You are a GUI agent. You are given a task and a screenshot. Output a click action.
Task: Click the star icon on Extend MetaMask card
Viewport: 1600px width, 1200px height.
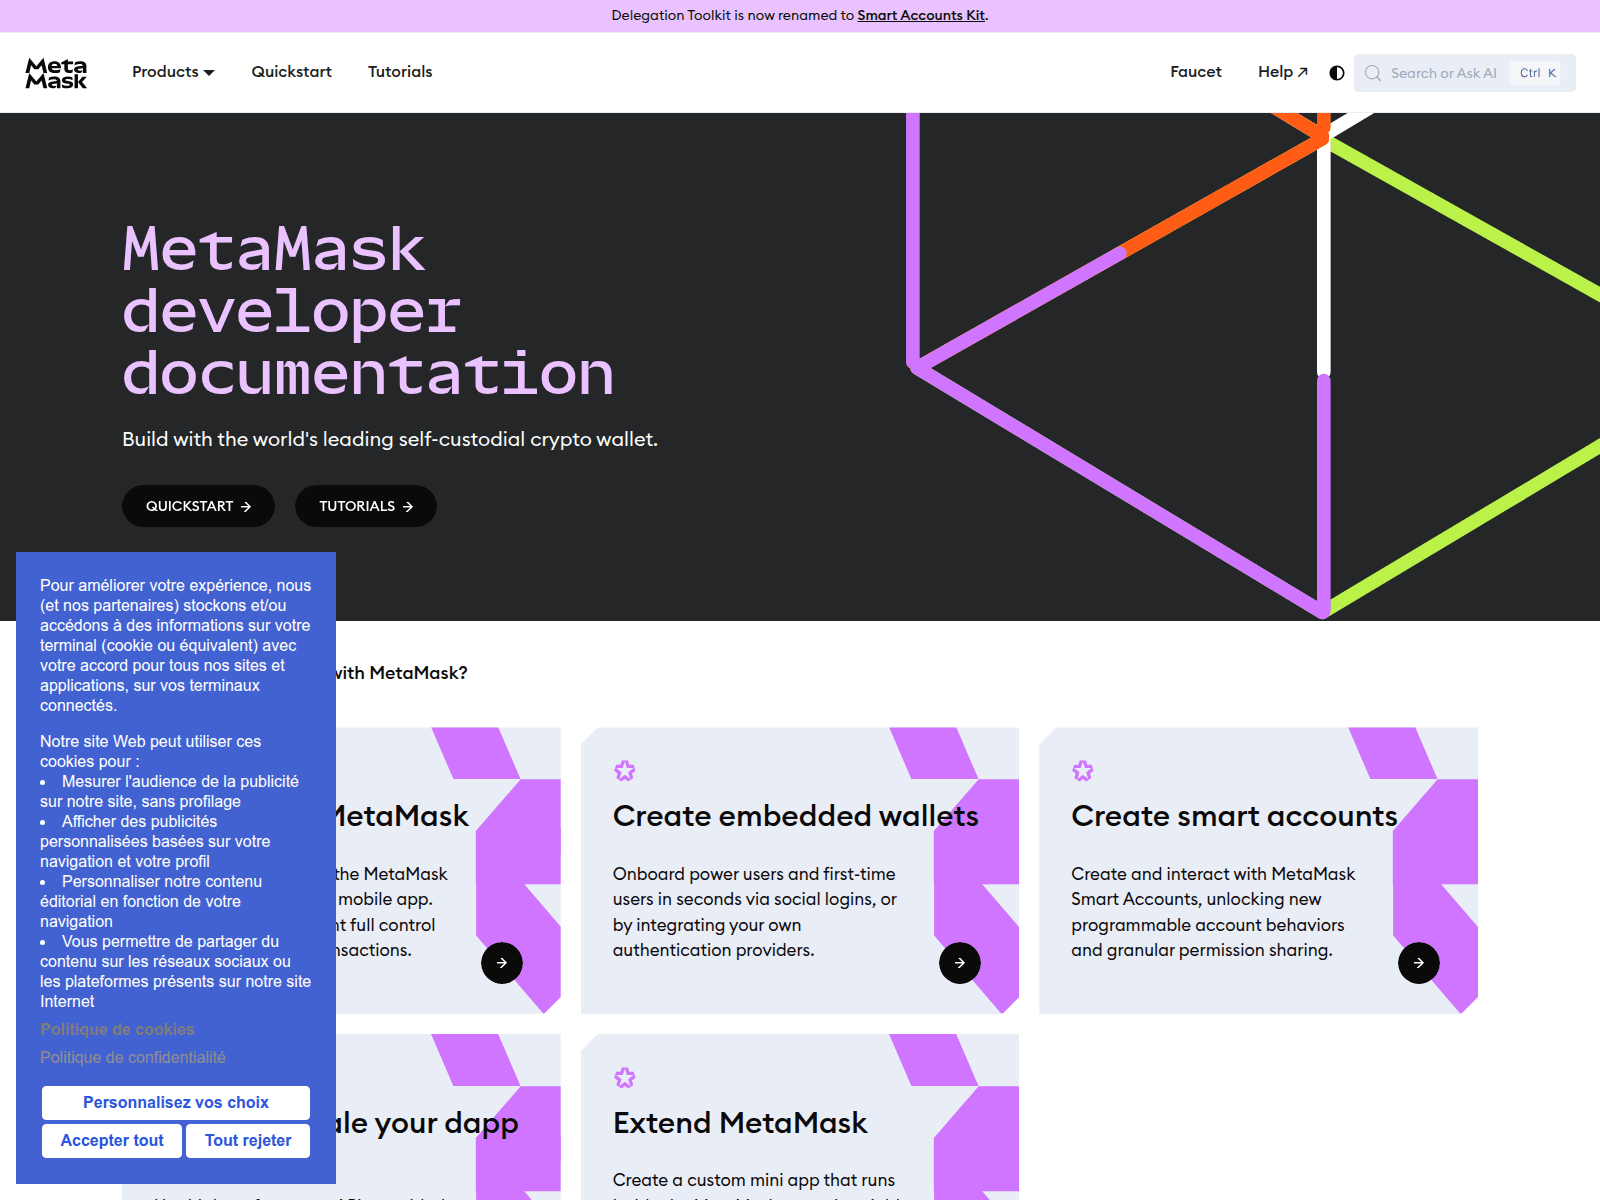coord(625,1078)
